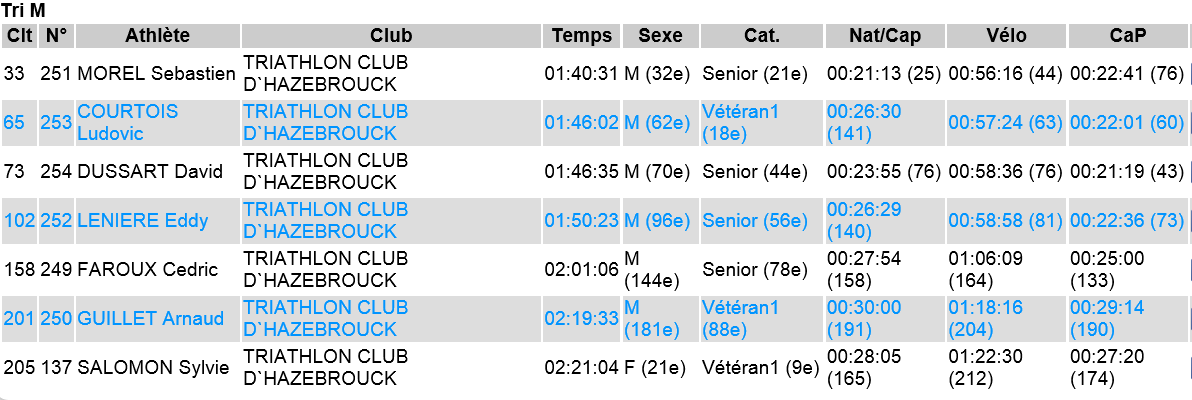The width and height of the screenshot is (1192, 400).
Task: Click the N° column header
Action: [56, 36]
